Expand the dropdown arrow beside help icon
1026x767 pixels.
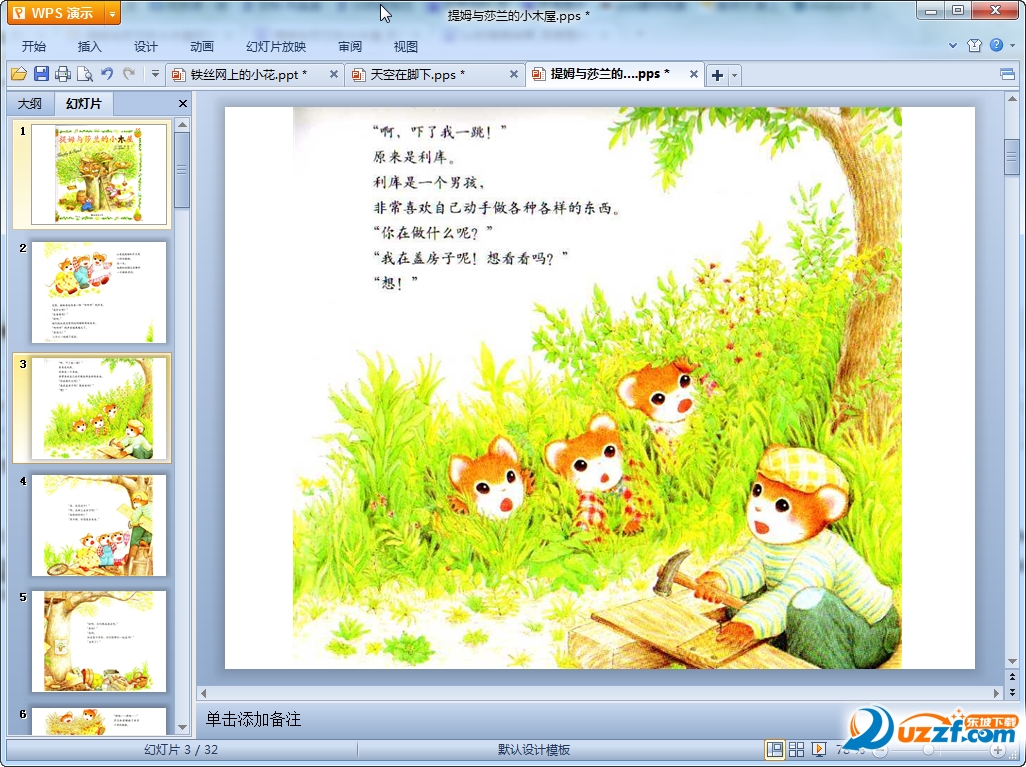click(x=1013, y=45)
